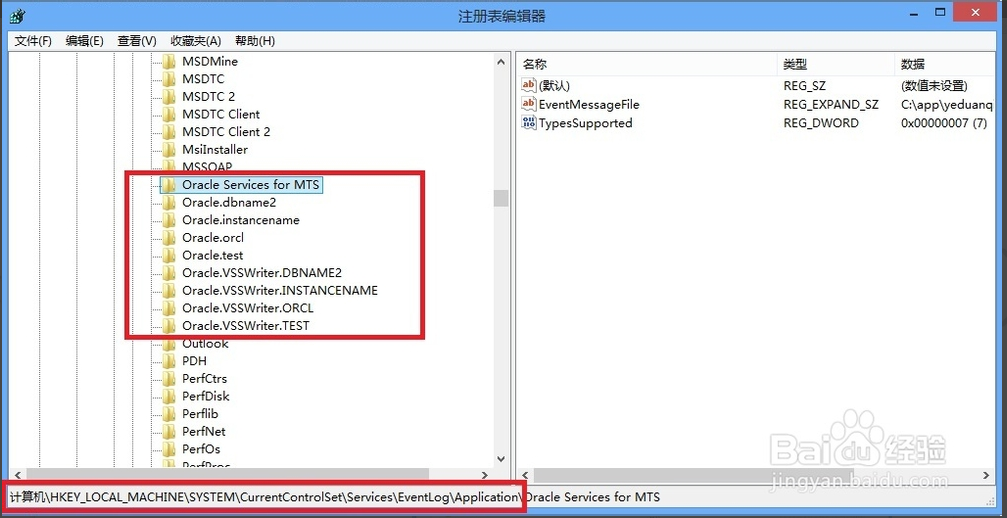Click the Oracle.VSSWriter.TEST folder icon
Screen dimensions: 1007x518
tap(169, 325)
